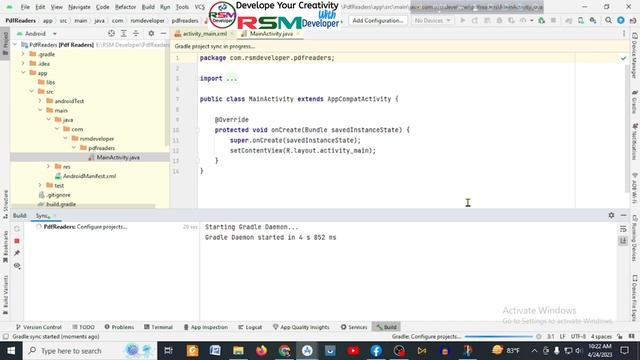Open the Gradle side tool window
The height and width of the screenshot is (360, 640).
coord(635,102)
